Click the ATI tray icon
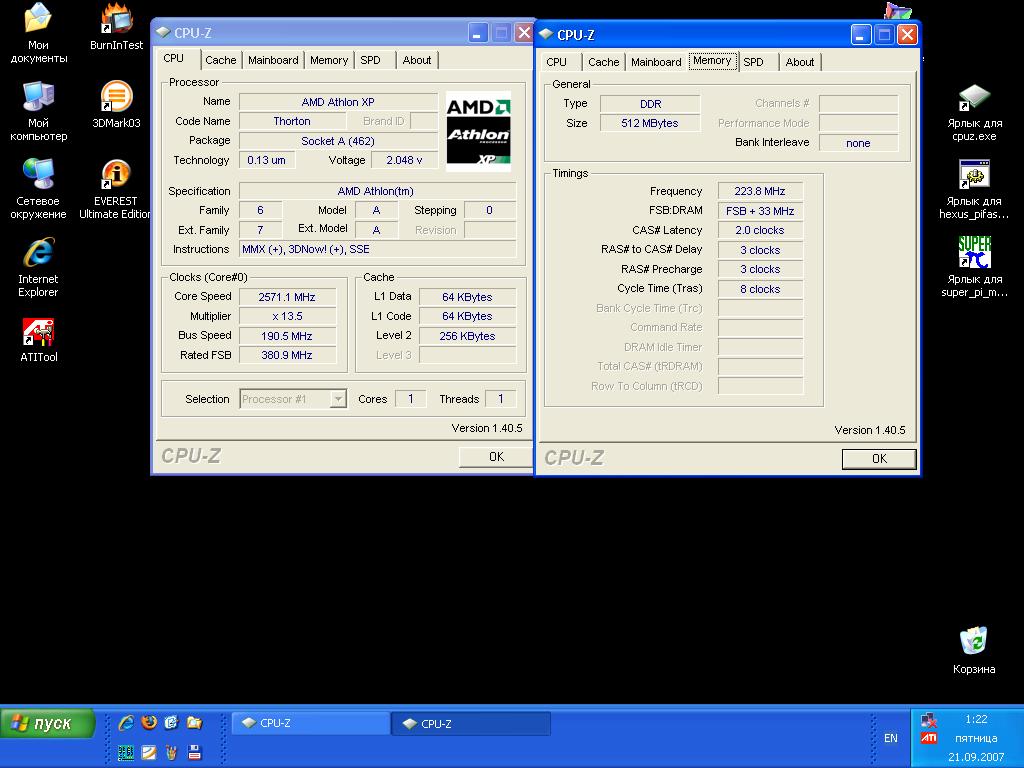 pyautogui.click(x=929, y=738)
